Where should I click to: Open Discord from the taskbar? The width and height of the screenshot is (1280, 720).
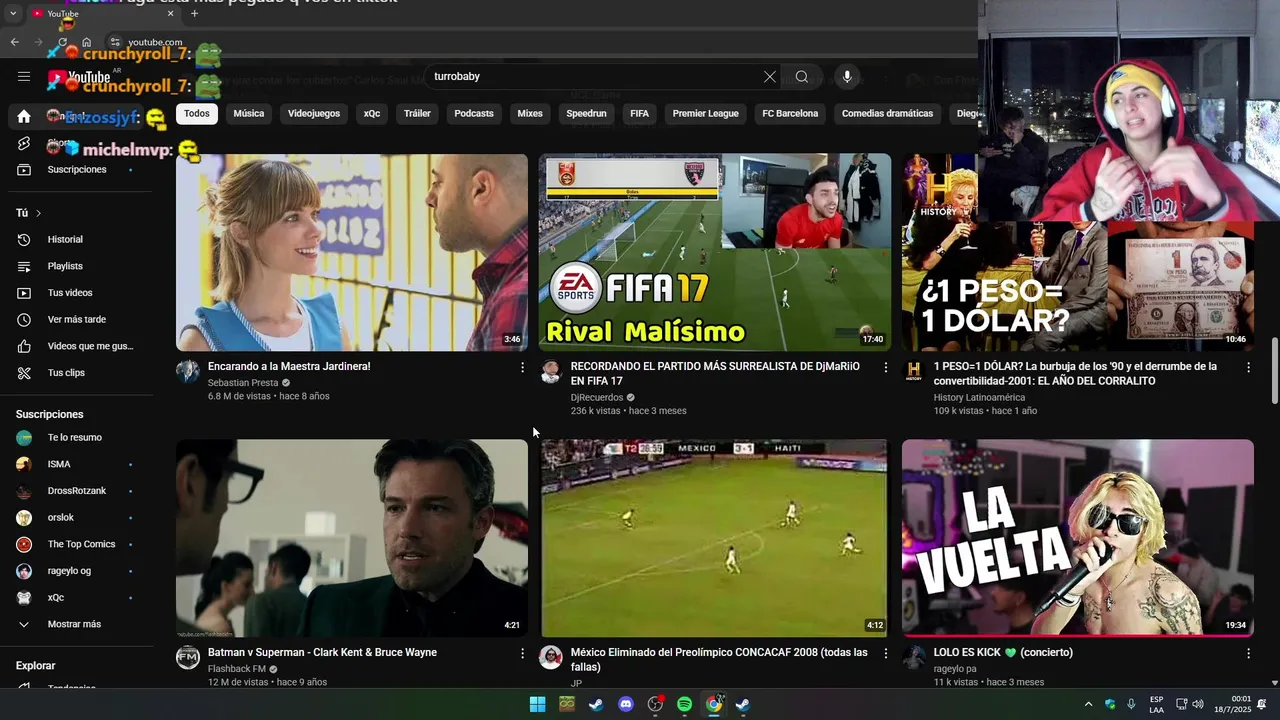click(626, 704)
